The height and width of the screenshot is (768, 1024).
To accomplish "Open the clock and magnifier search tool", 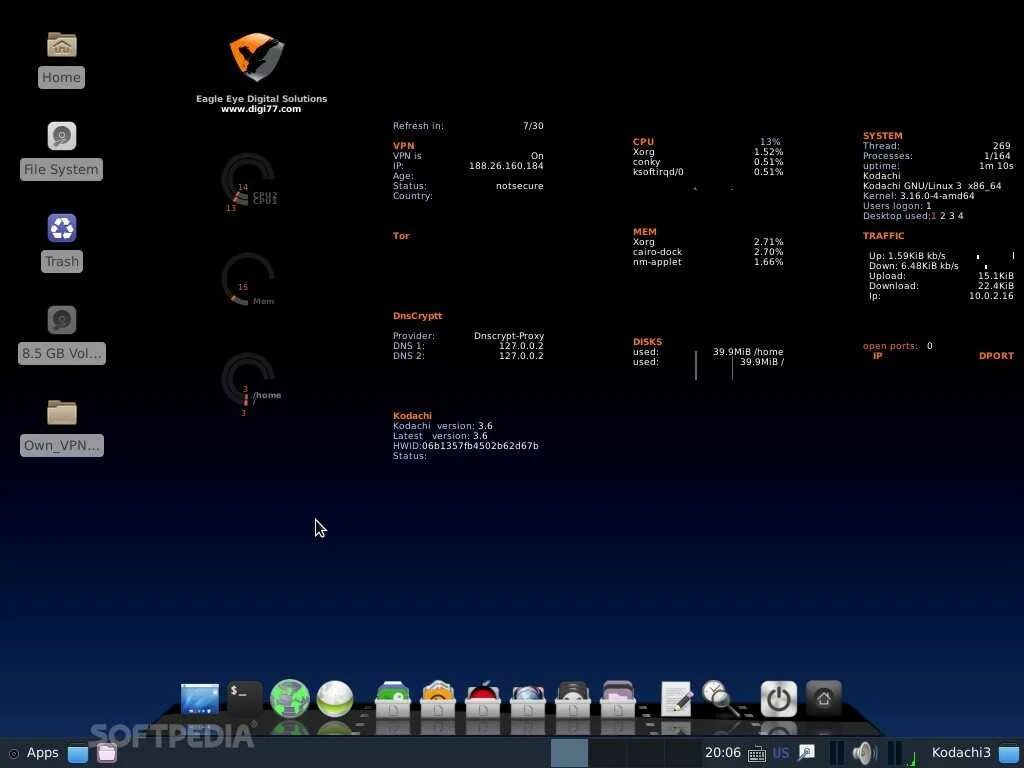I will (721, 698).
